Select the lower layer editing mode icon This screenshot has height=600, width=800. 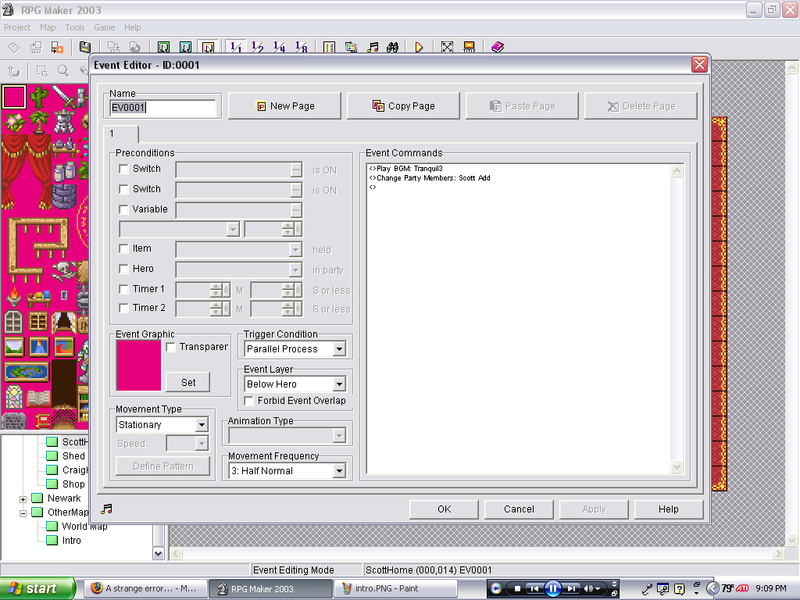click(164, 47)
